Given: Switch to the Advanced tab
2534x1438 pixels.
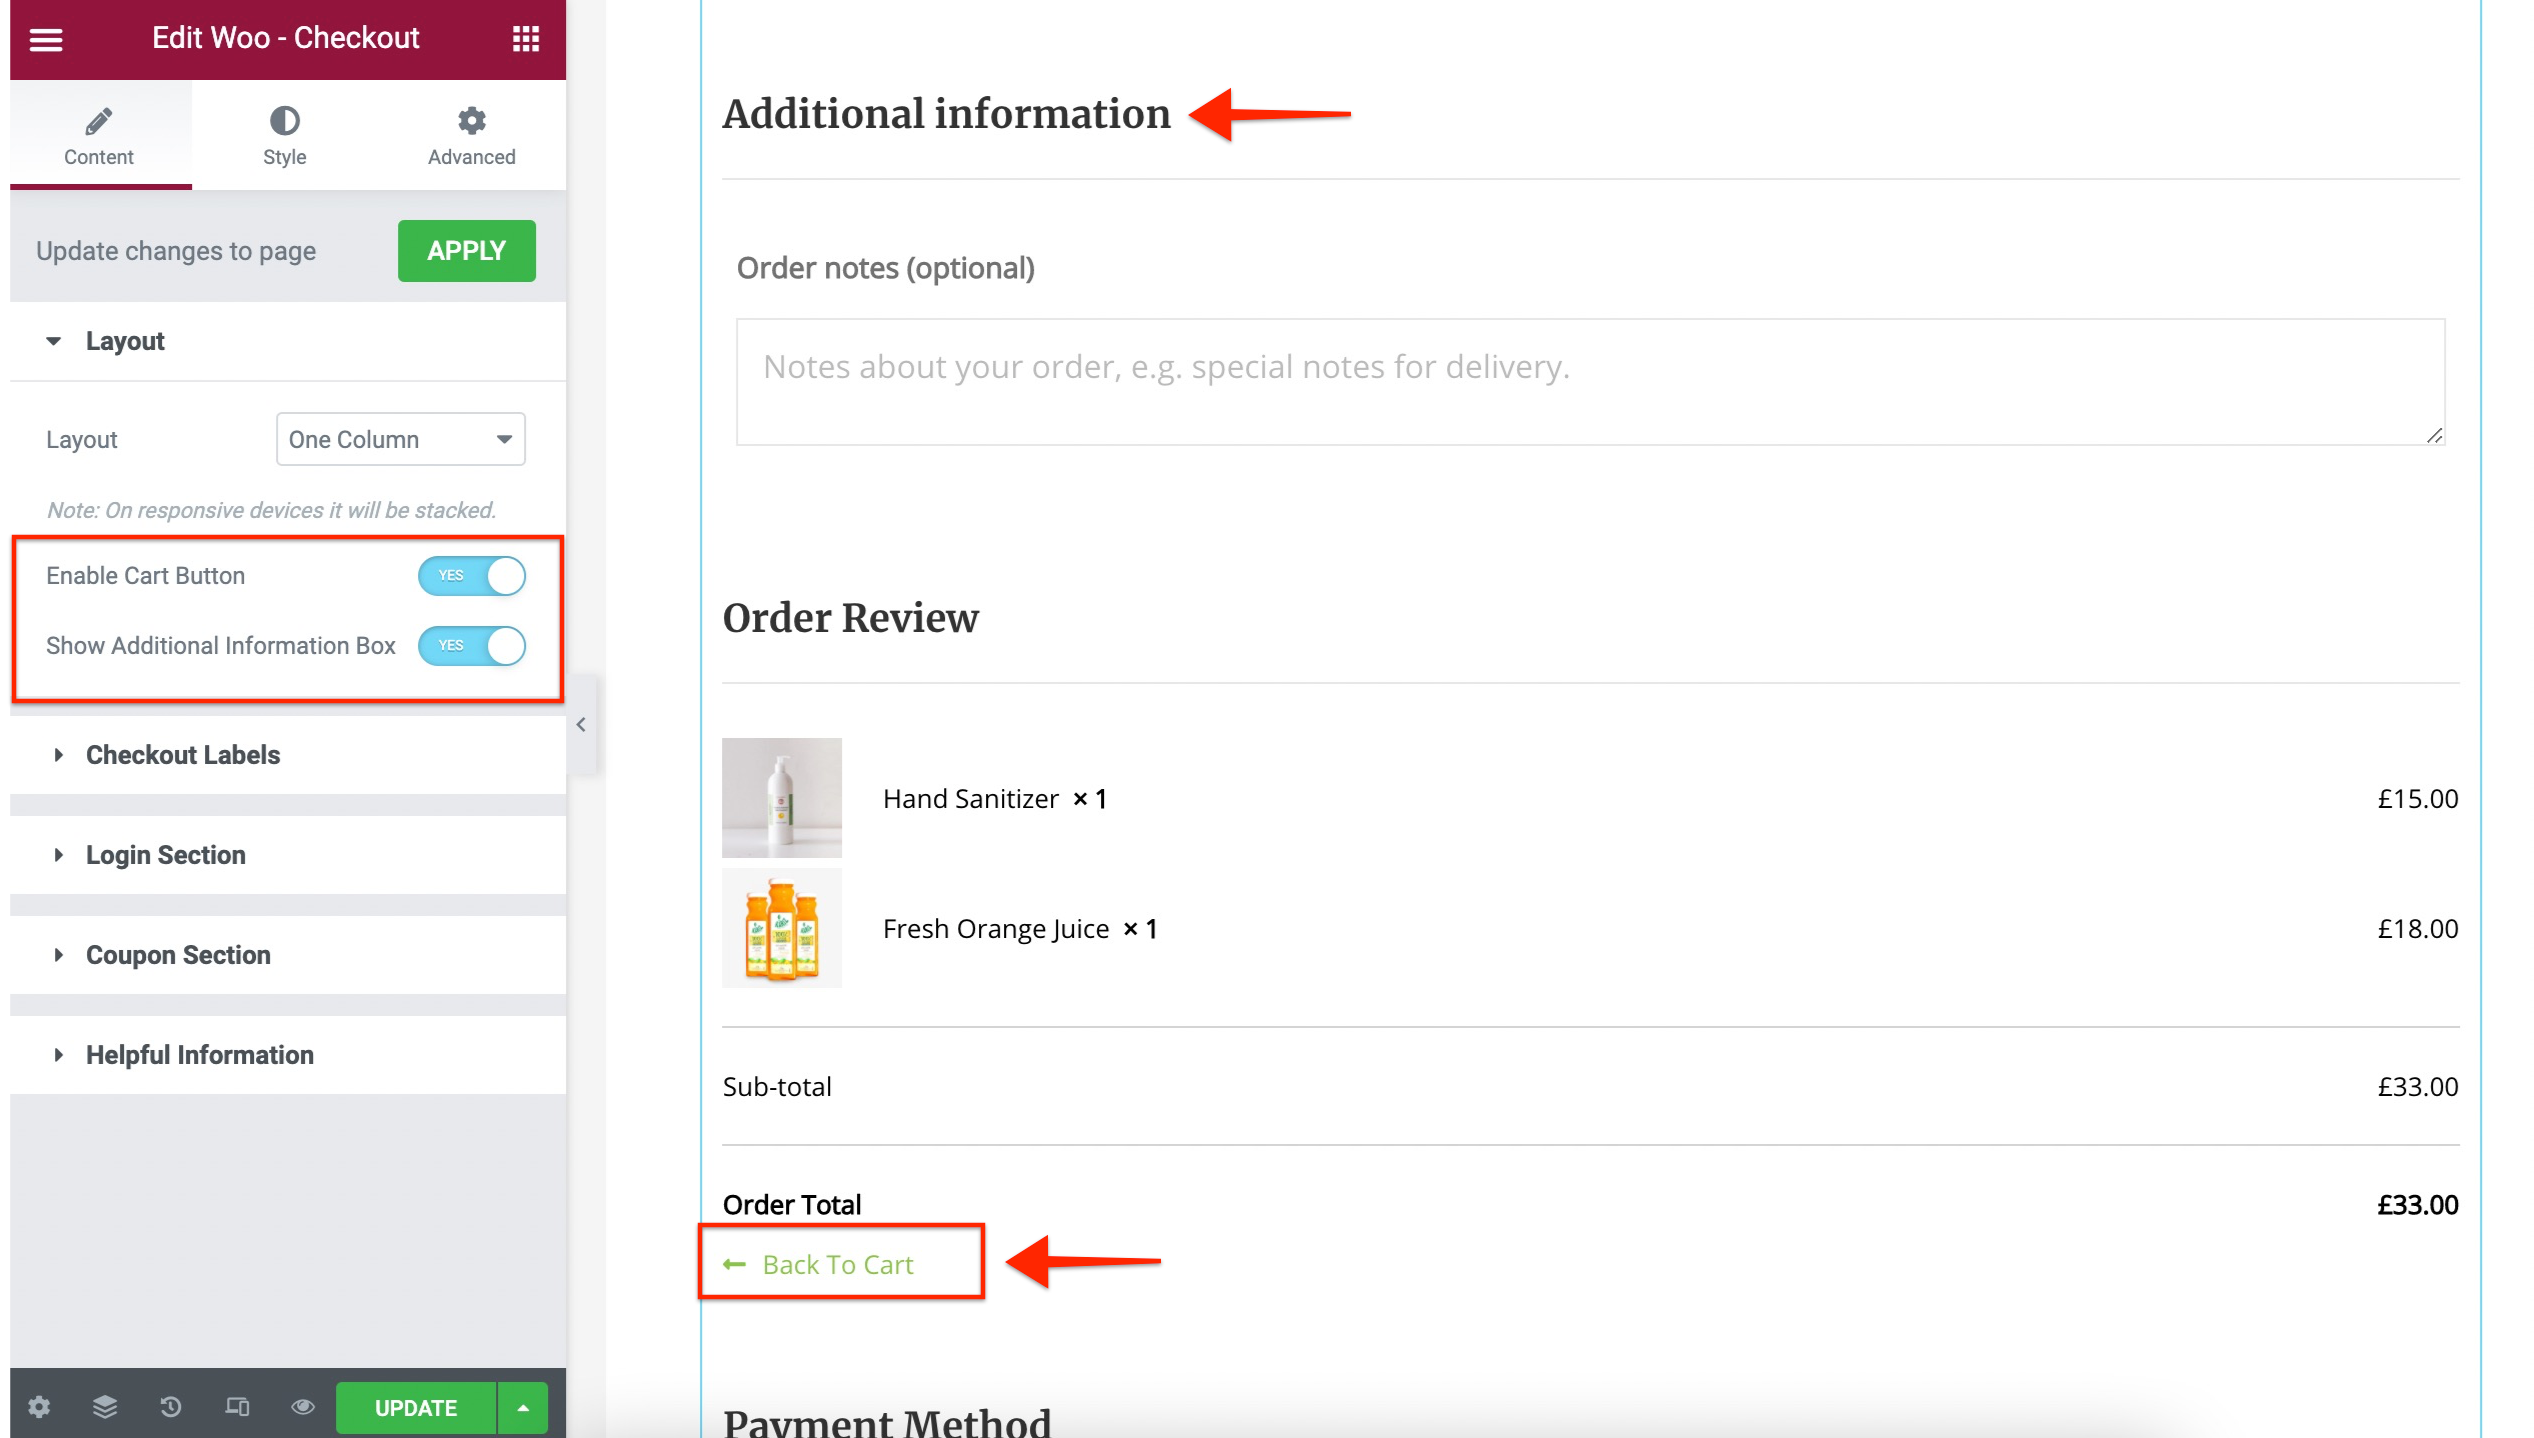Looking at the screenshot, I should (472, 136).
